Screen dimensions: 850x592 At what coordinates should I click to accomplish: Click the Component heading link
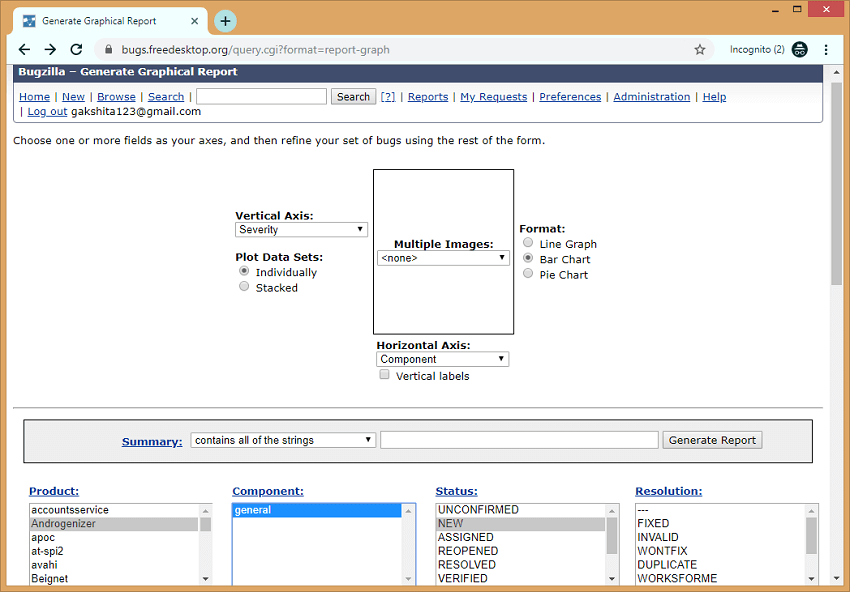[268, 491]
